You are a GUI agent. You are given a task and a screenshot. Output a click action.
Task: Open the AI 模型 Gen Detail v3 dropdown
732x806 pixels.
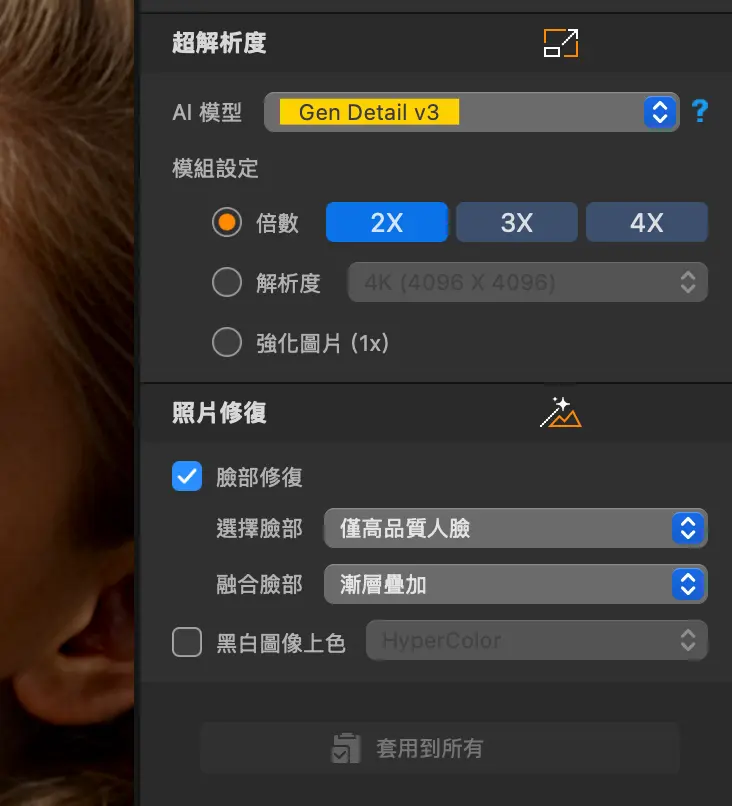click(x=471, y=112)
